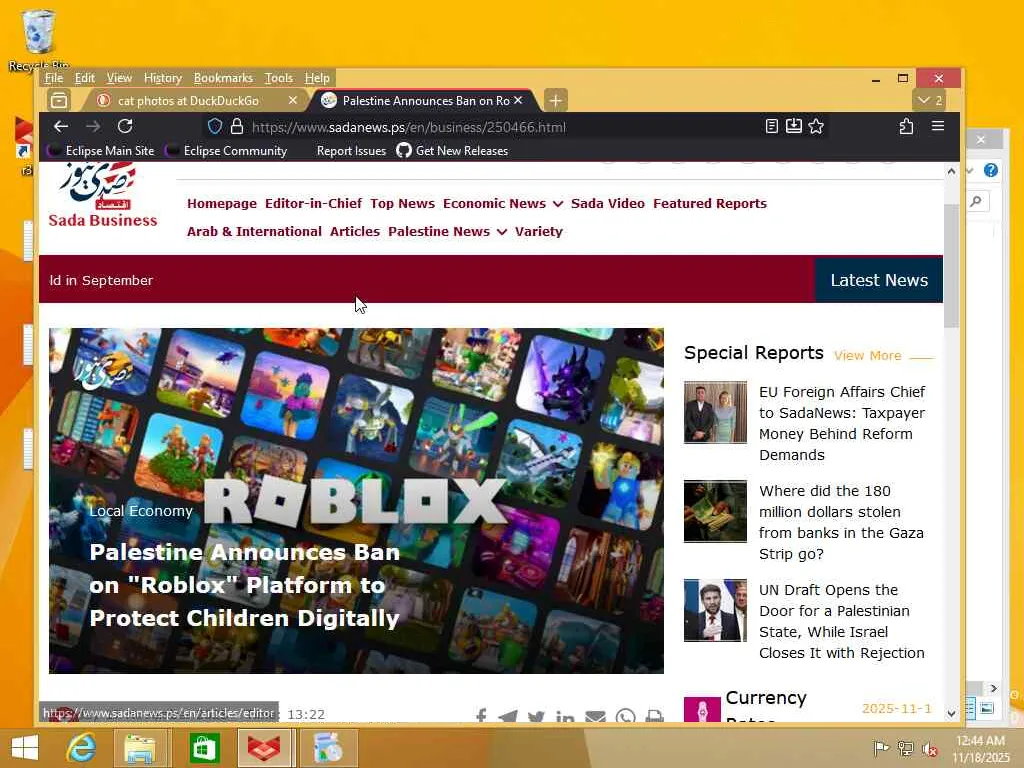
Task: Open Report Issues bookmark
Action: tap(351, 151)
